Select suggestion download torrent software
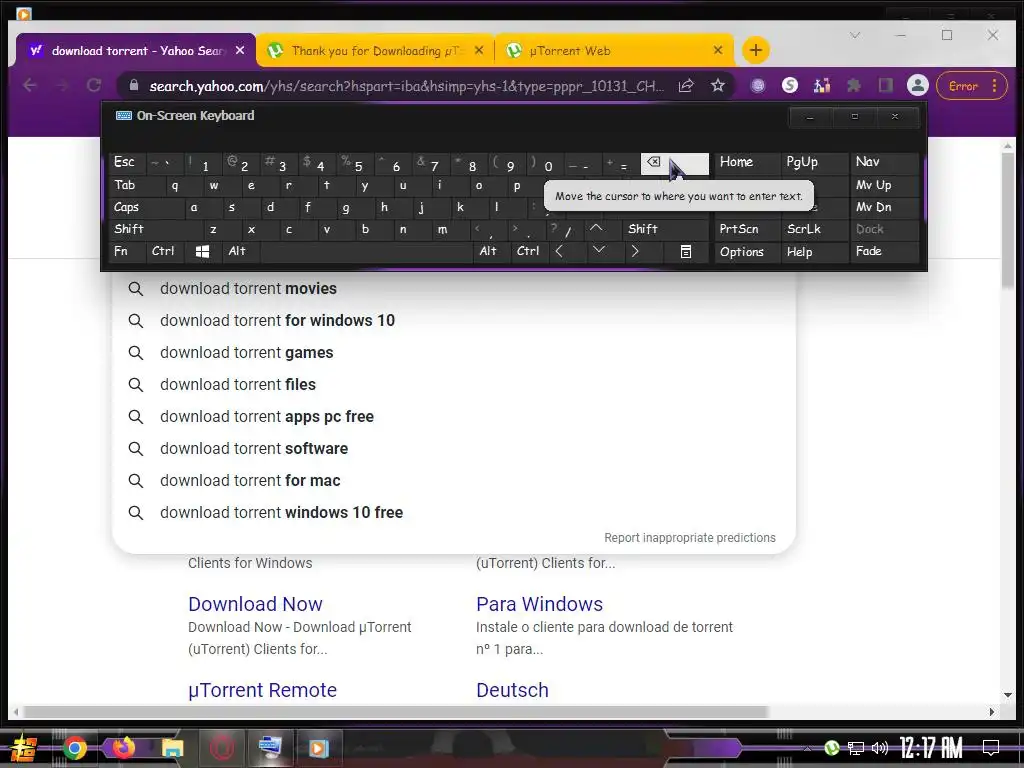The height and width of the screenshot is (768, 1024). tap(453, 449)
